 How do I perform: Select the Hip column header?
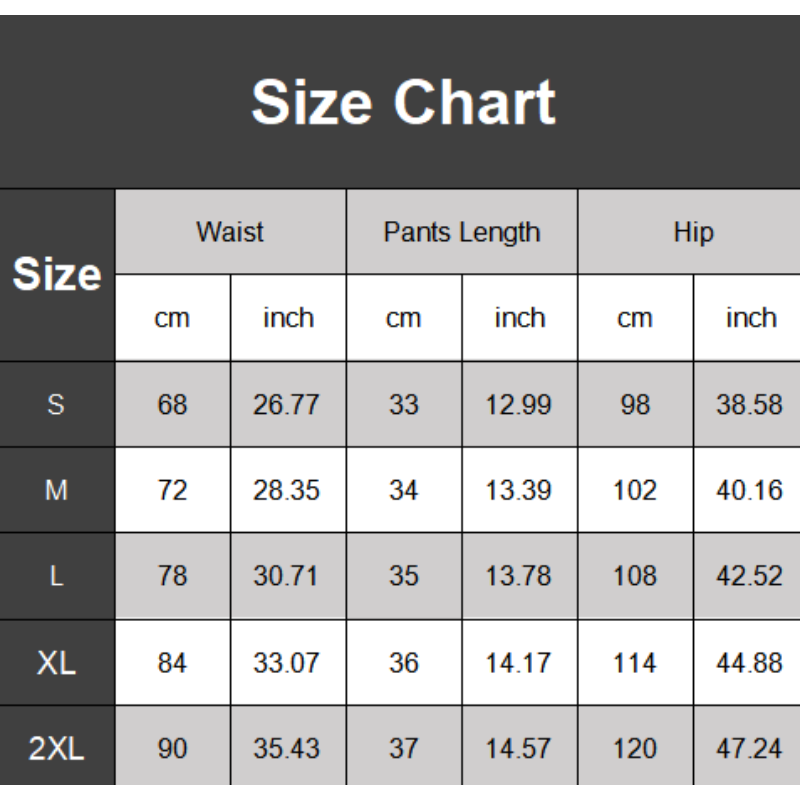(x=693, y=233)
